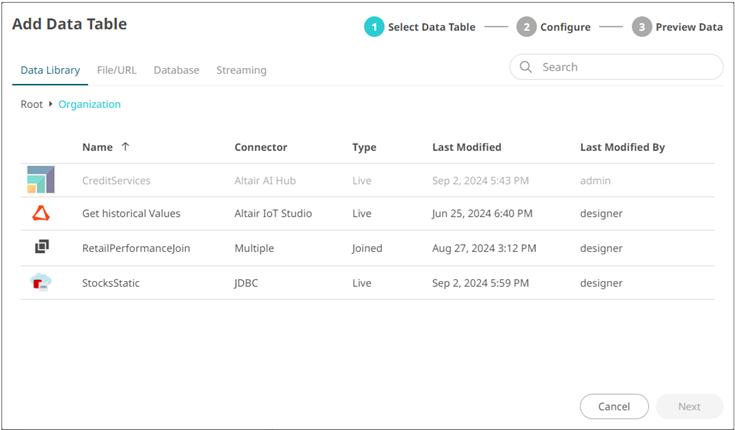
Task: Click into the Search input field
Action: (x=625, y=67)
